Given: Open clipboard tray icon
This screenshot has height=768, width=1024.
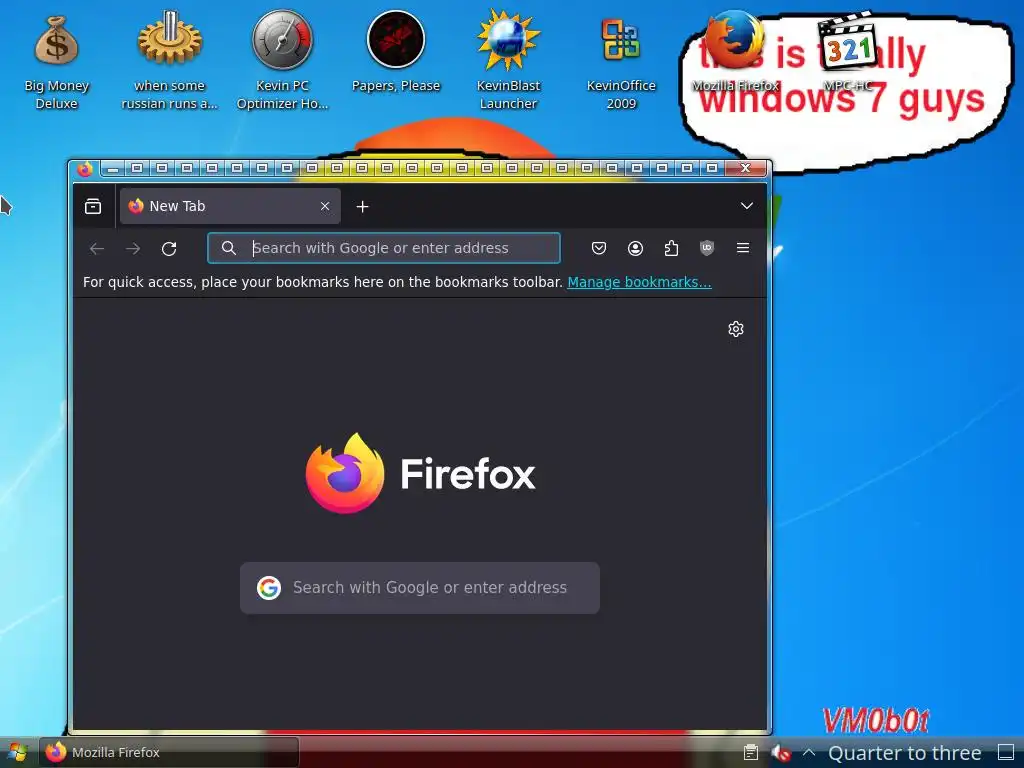Looking at the screenshot, I should point(751,753).
